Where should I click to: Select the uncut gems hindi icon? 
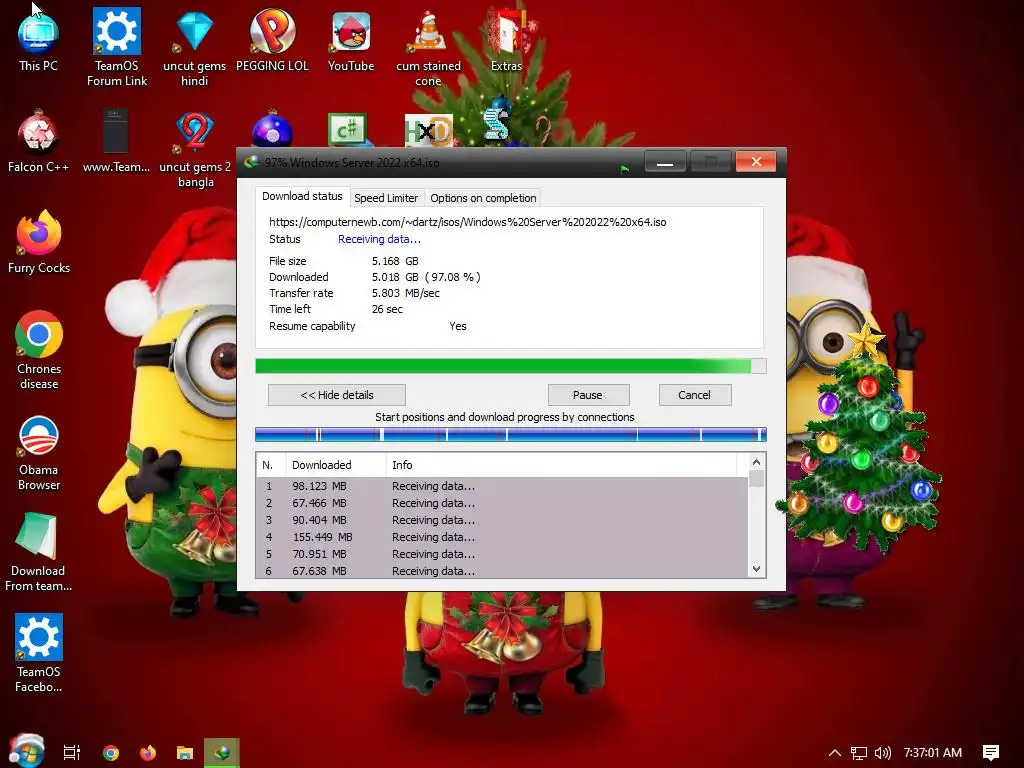tap(195, 46)
